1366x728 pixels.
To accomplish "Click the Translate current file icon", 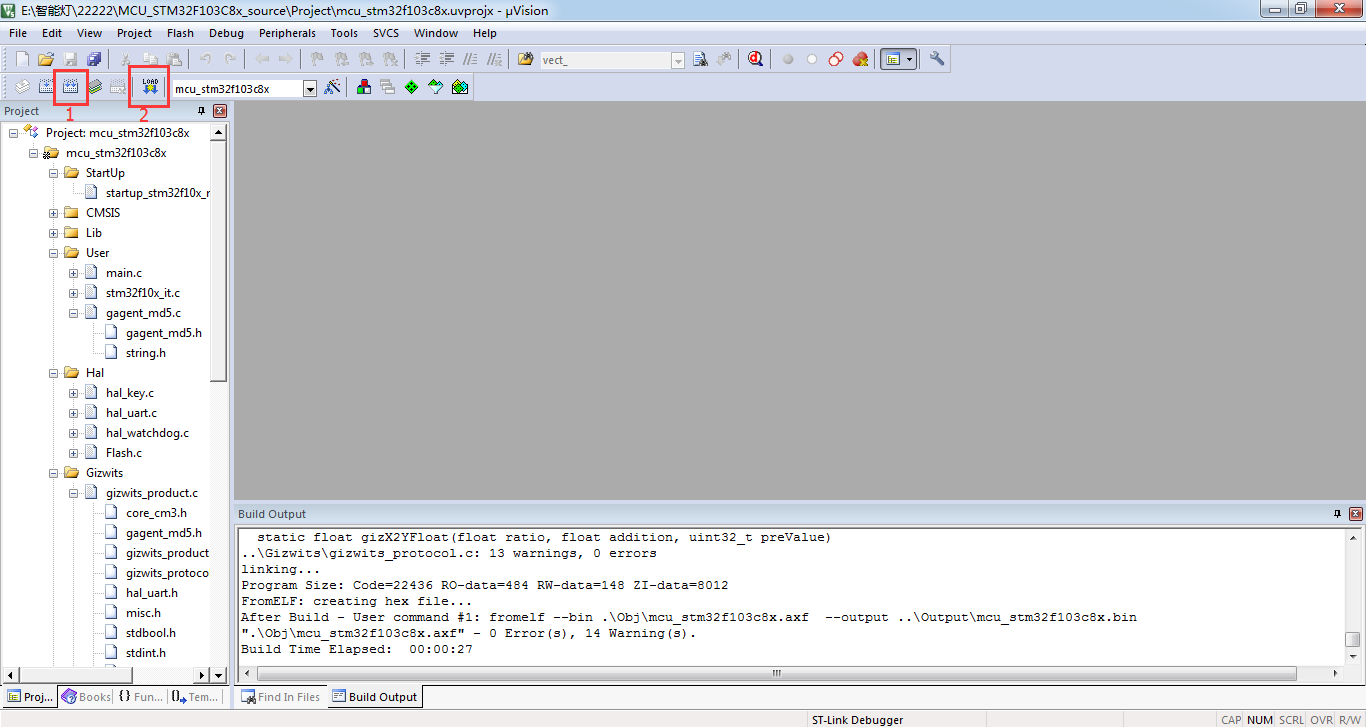I will click(22, 88).
